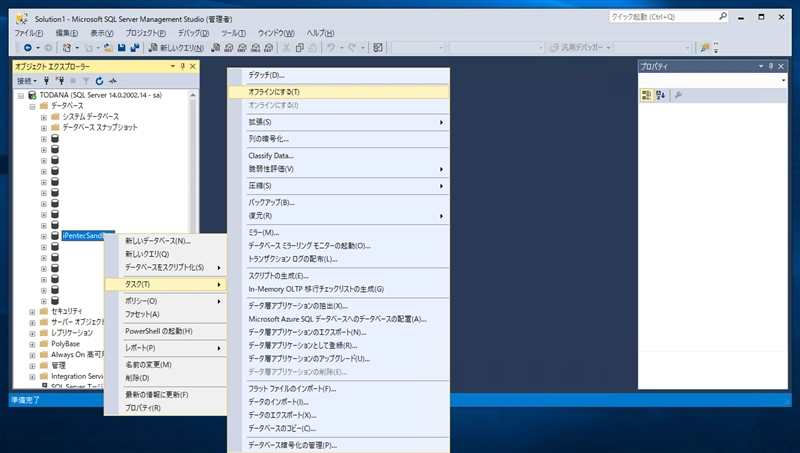Click the MDX query icon
The width and height of the screenshot is (800, 453).
pos(229,47)
